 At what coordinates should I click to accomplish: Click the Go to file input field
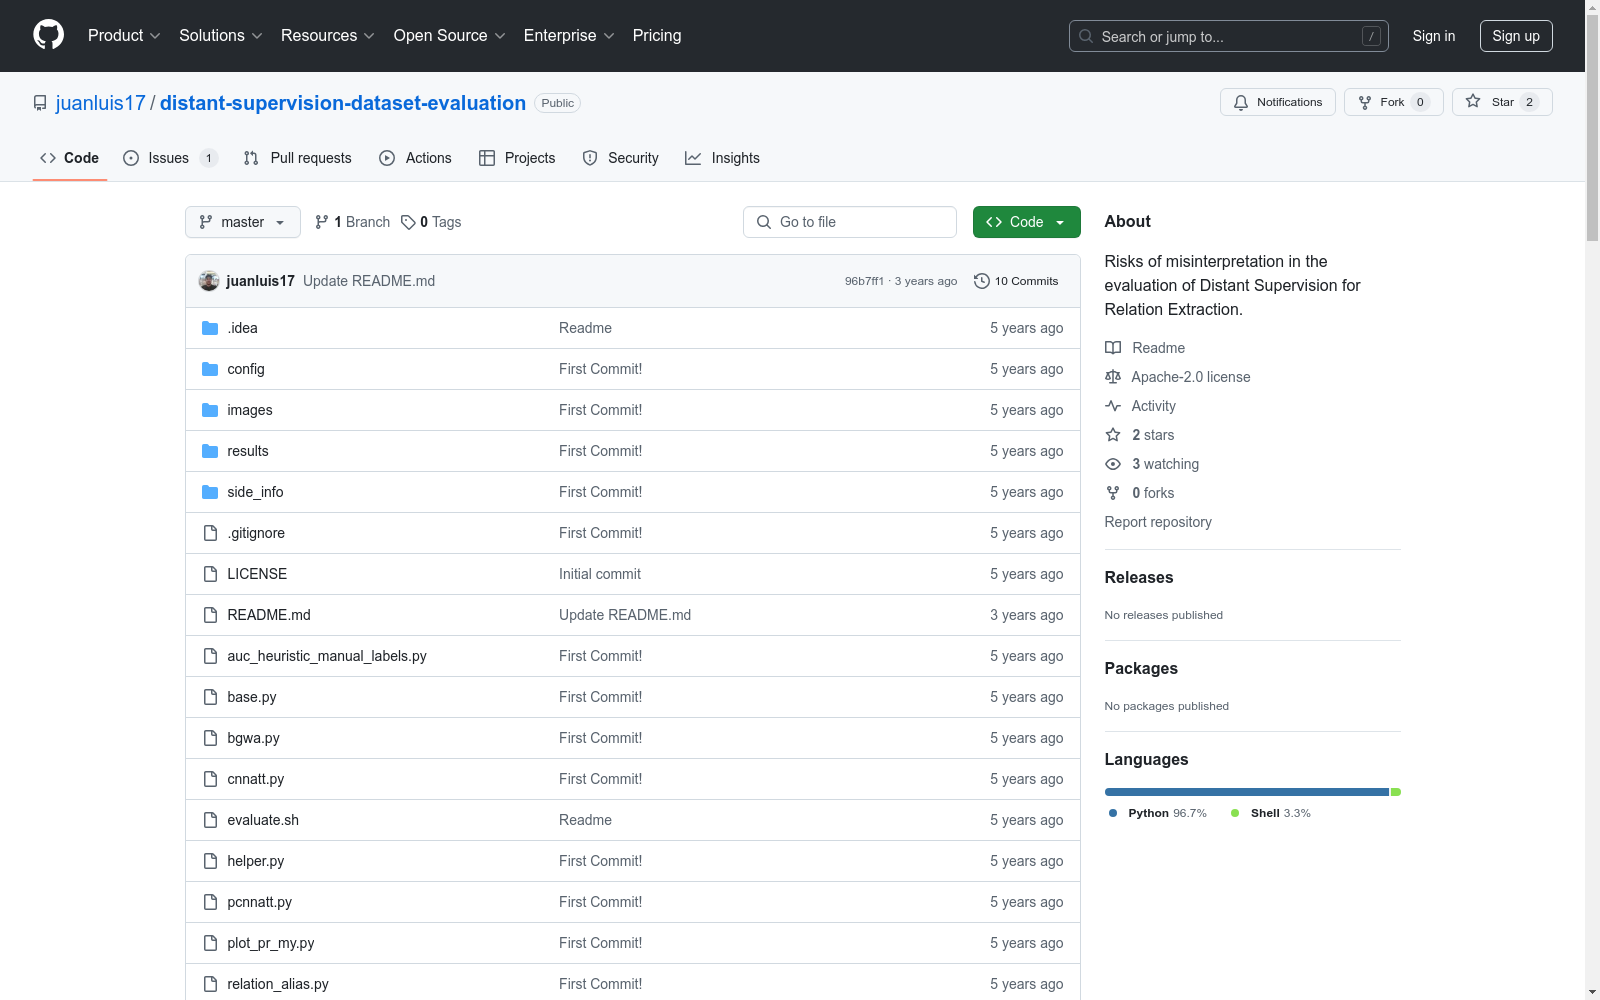pyautogui.click(x=850, y=222)
